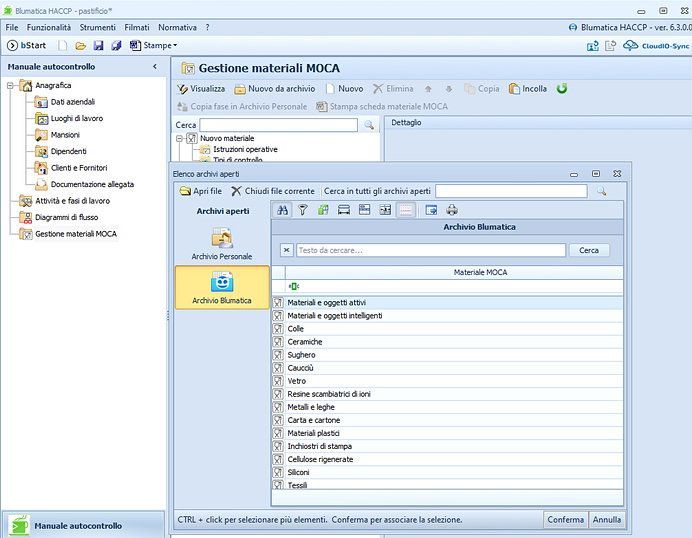Clear search with the X button
Image resolution: width=692 pixels, height=538 pixels.
tap(287, 250)
